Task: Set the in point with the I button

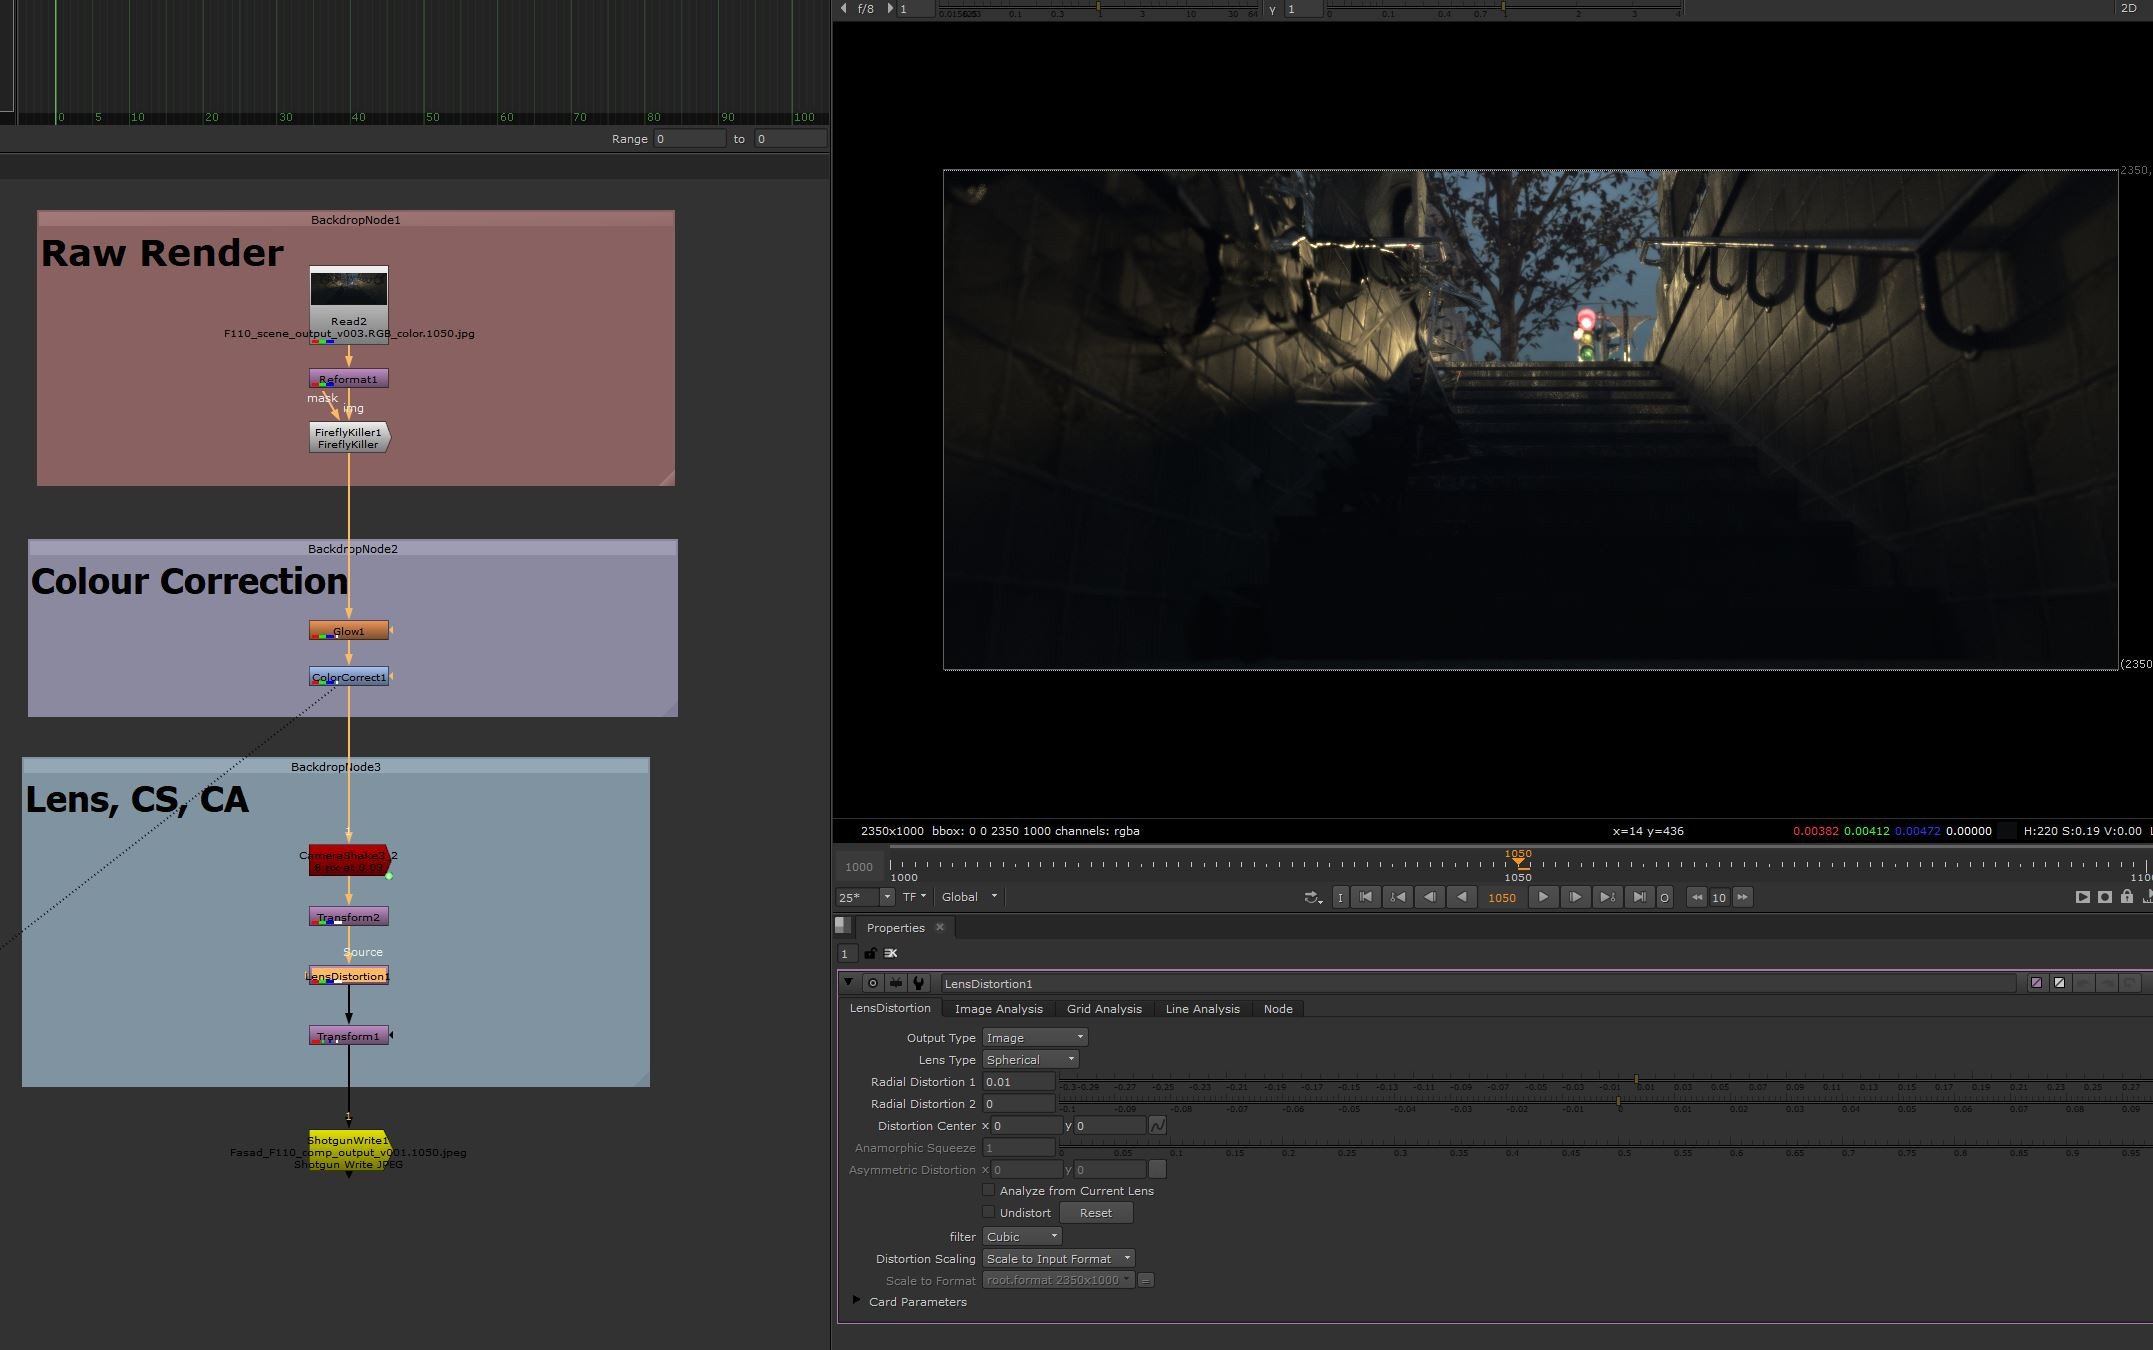Action: [x=1340, y=897]
